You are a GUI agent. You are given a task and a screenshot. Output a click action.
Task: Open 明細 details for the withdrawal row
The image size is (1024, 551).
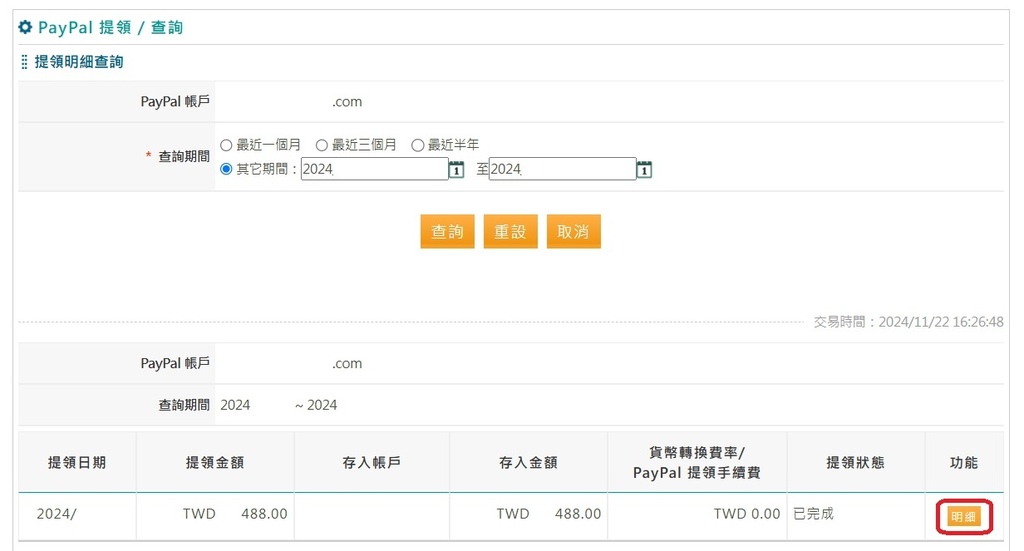pyautogui.click(x=964, y=517)
